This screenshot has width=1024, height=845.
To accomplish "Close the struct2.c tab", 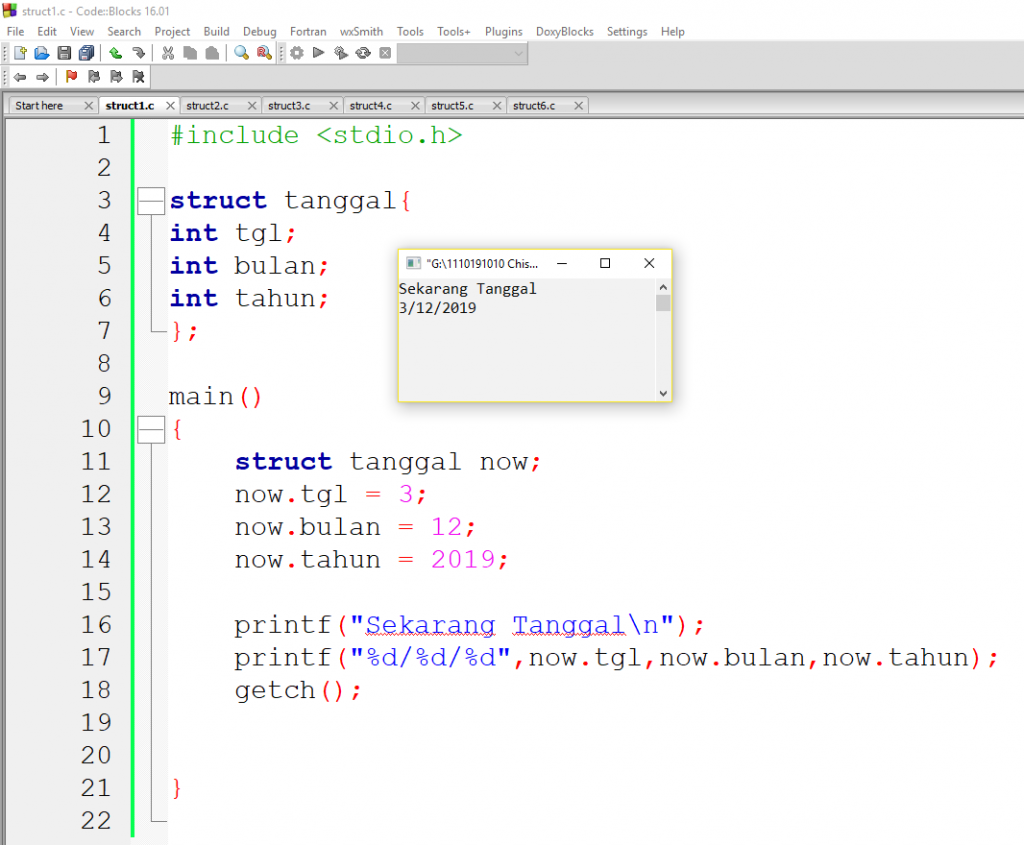I will (252, 105).
